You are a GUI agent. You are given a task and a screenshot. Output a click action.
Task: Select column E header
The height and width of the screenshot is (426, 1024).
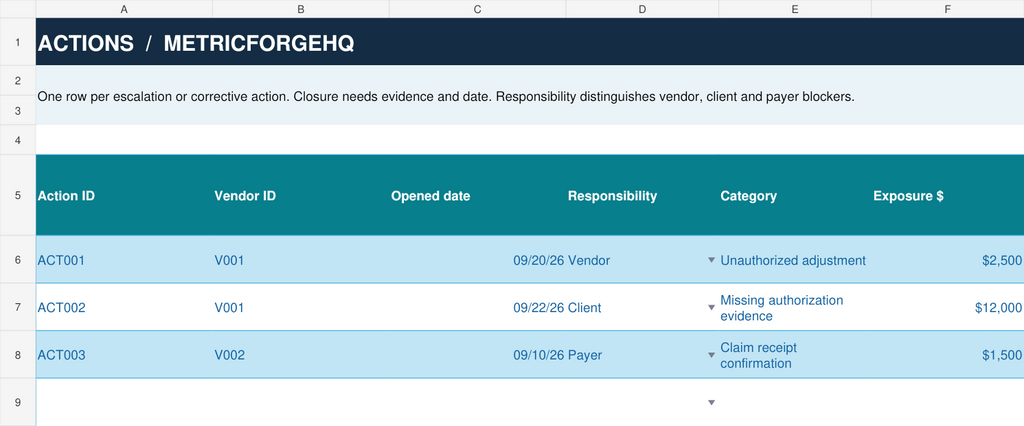point(795,9)
